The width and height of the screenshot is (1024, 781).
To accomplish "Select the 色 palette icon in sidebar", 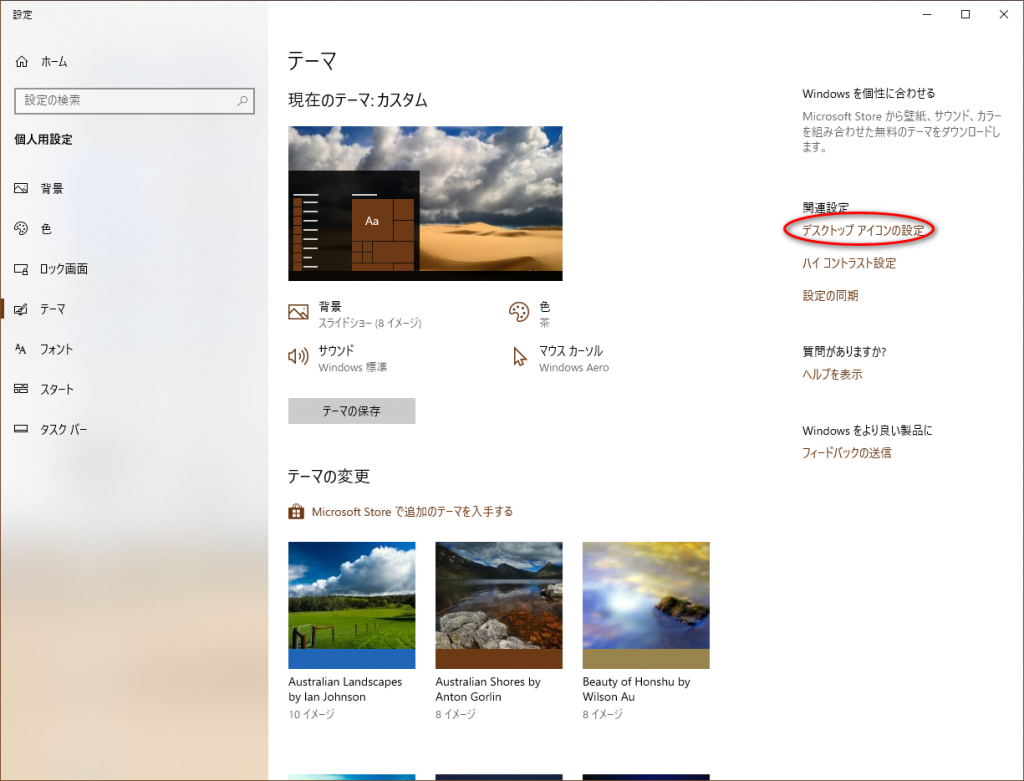I will 22,229.
